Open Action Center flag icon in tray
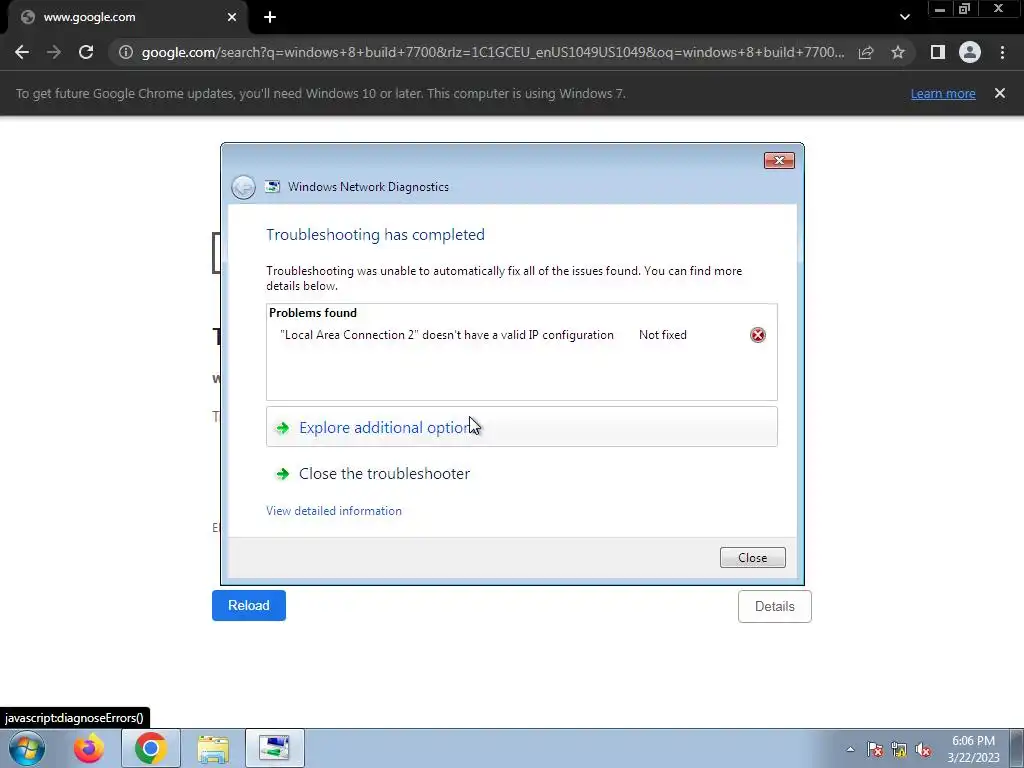Image resolution: width=1024 pixels, height=768 pixels. pyautogui.click(x=874, y=749)
